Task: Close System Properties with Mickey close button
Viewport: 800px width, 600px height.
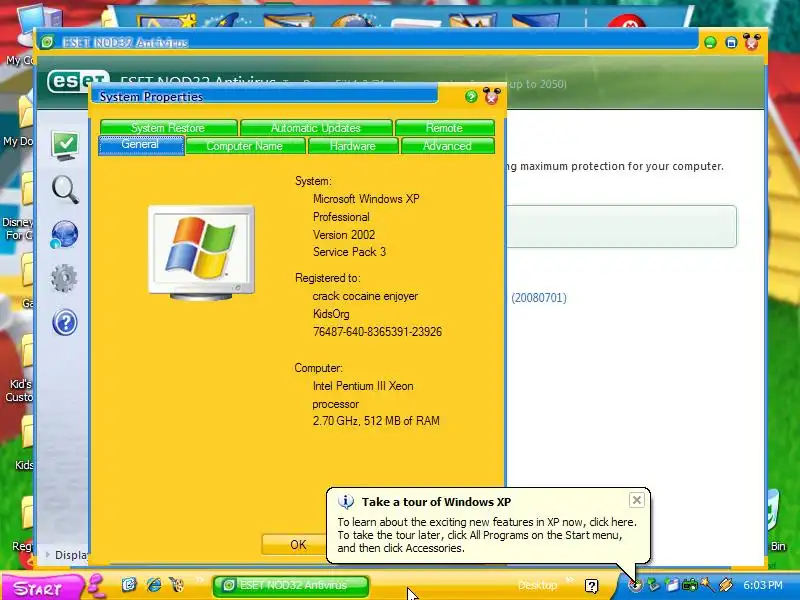Action: coord(491,96)
